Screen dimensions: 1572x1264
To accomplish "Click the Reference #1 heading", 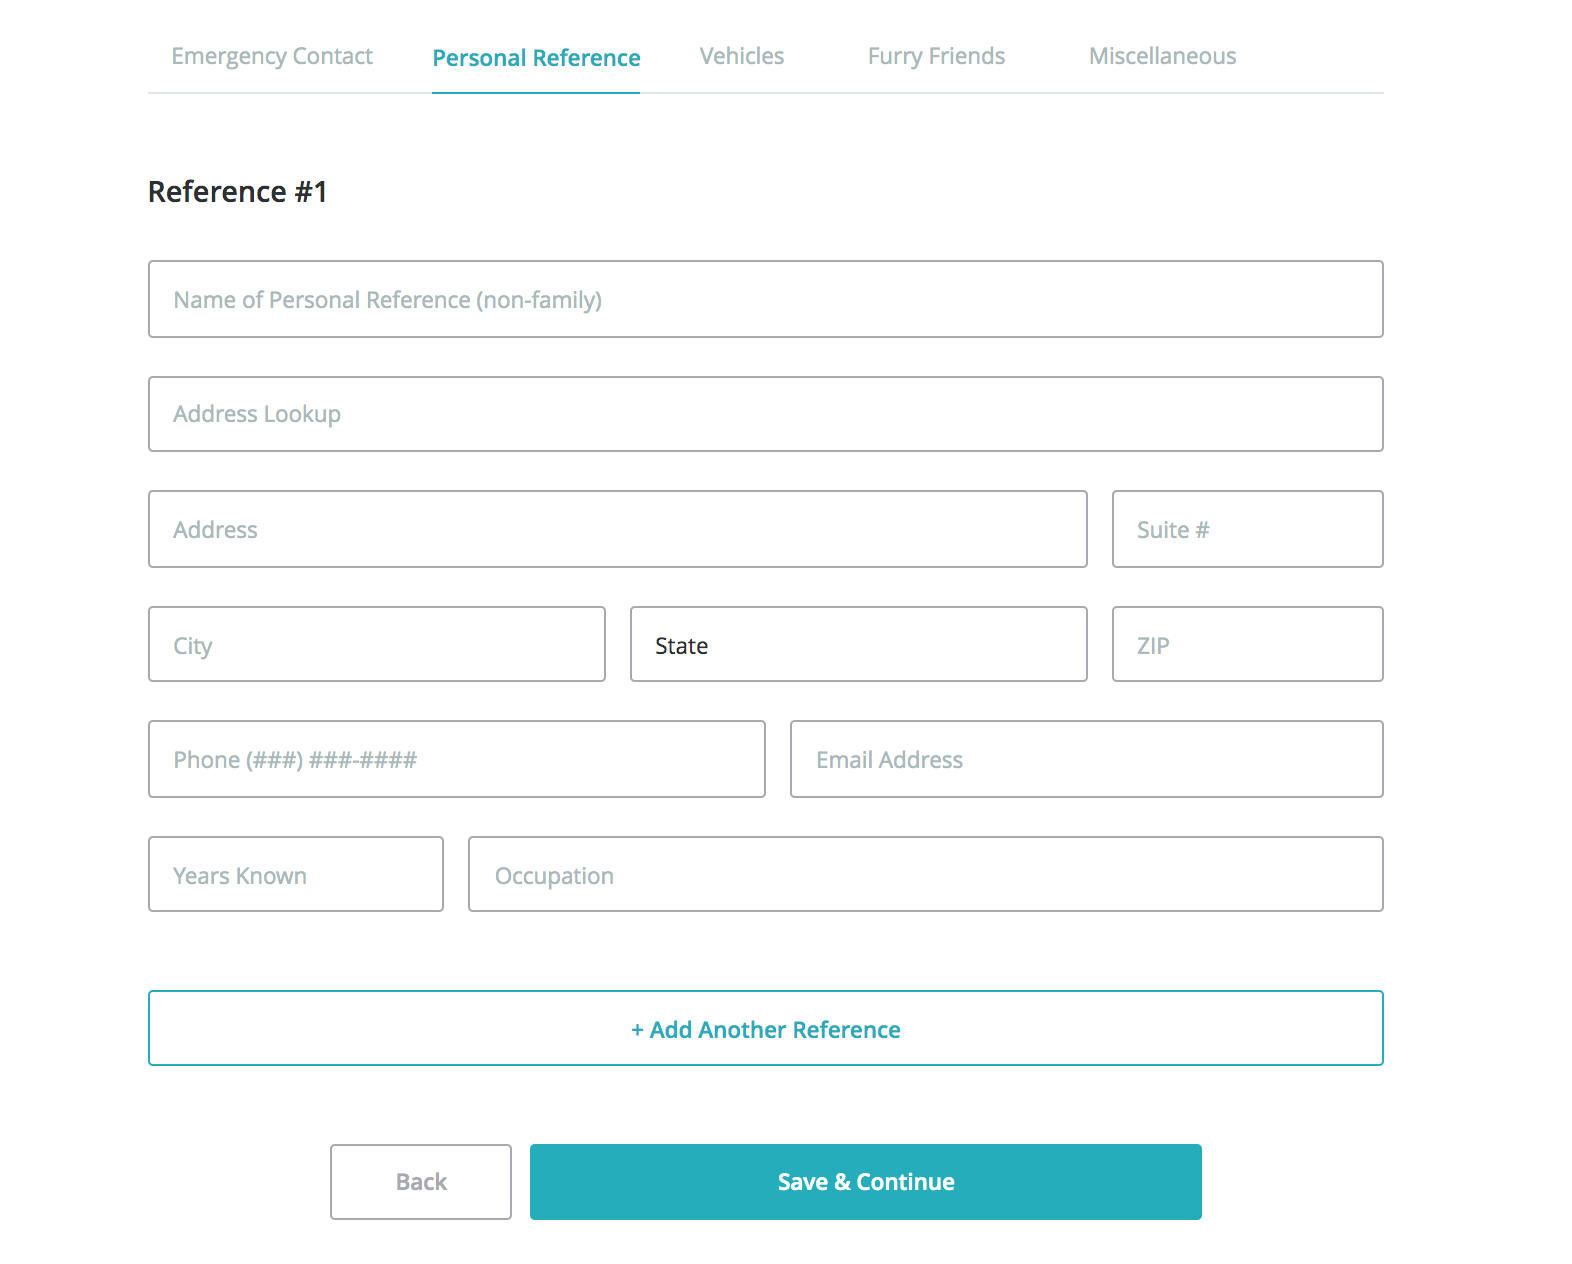I will 238,191.
